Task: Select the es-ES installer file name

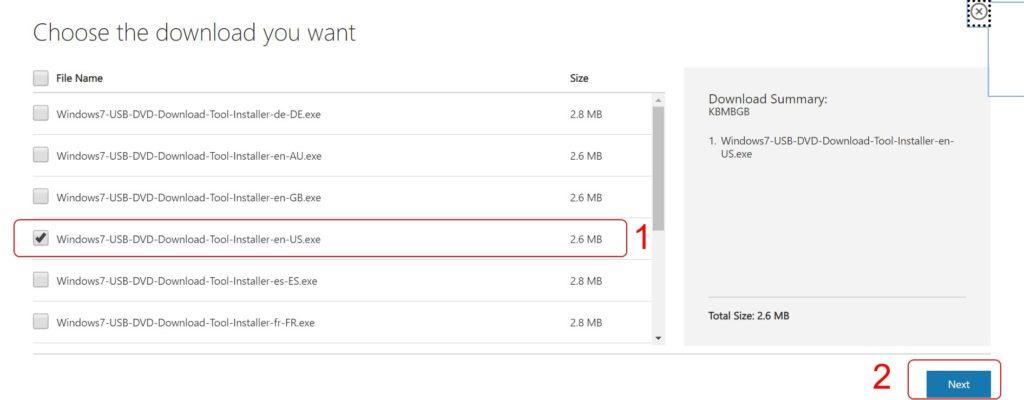Action: pos(186,281)
